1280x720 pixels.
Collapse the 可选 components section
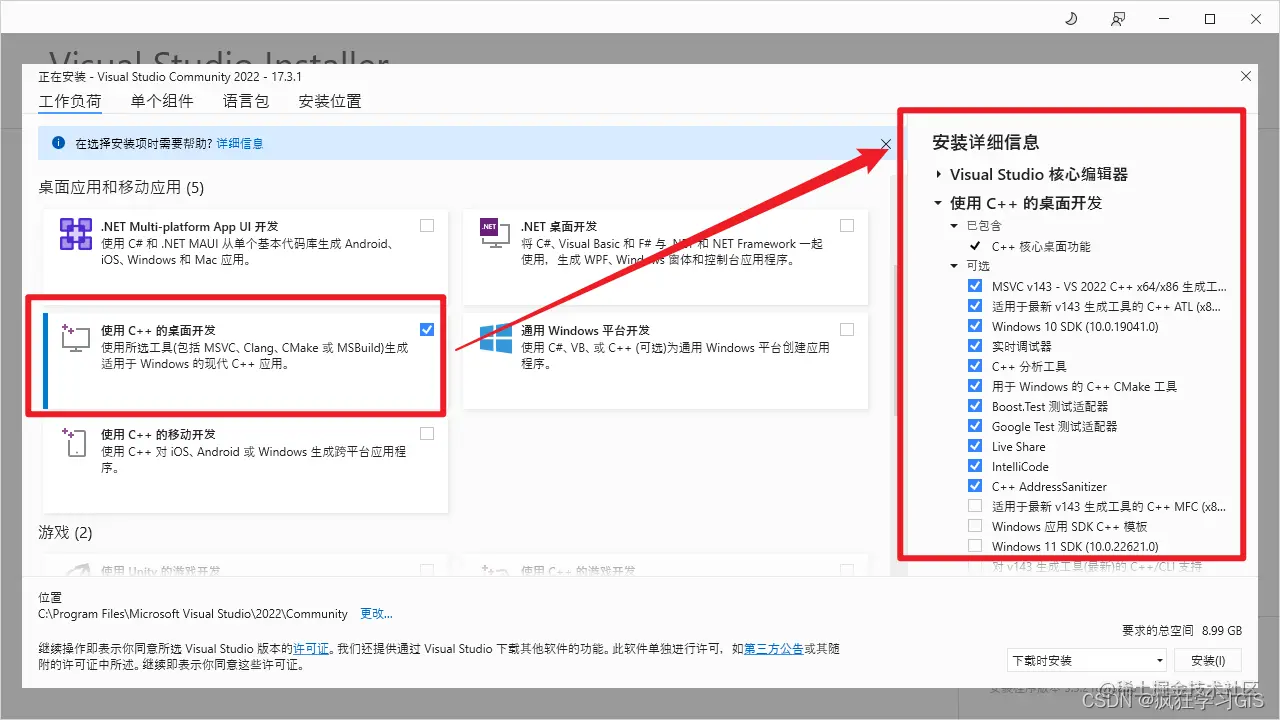pos(955,266)
